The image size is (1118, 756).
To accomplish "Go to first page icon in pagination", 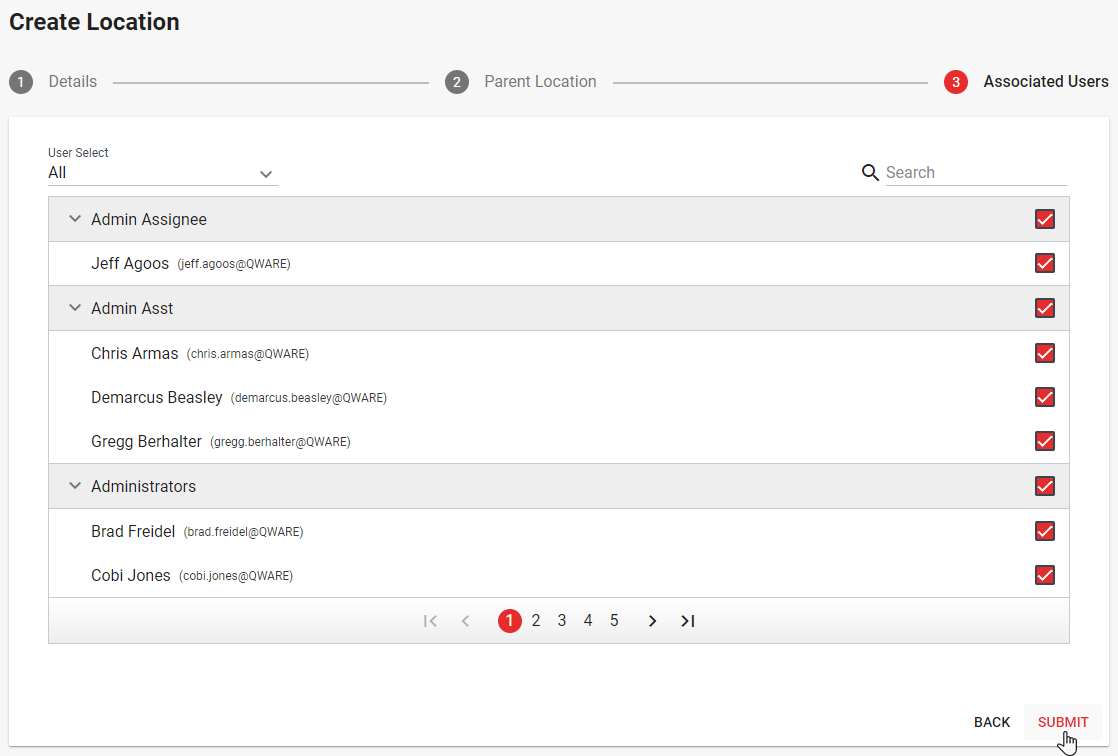I will (x=430, y=621).
